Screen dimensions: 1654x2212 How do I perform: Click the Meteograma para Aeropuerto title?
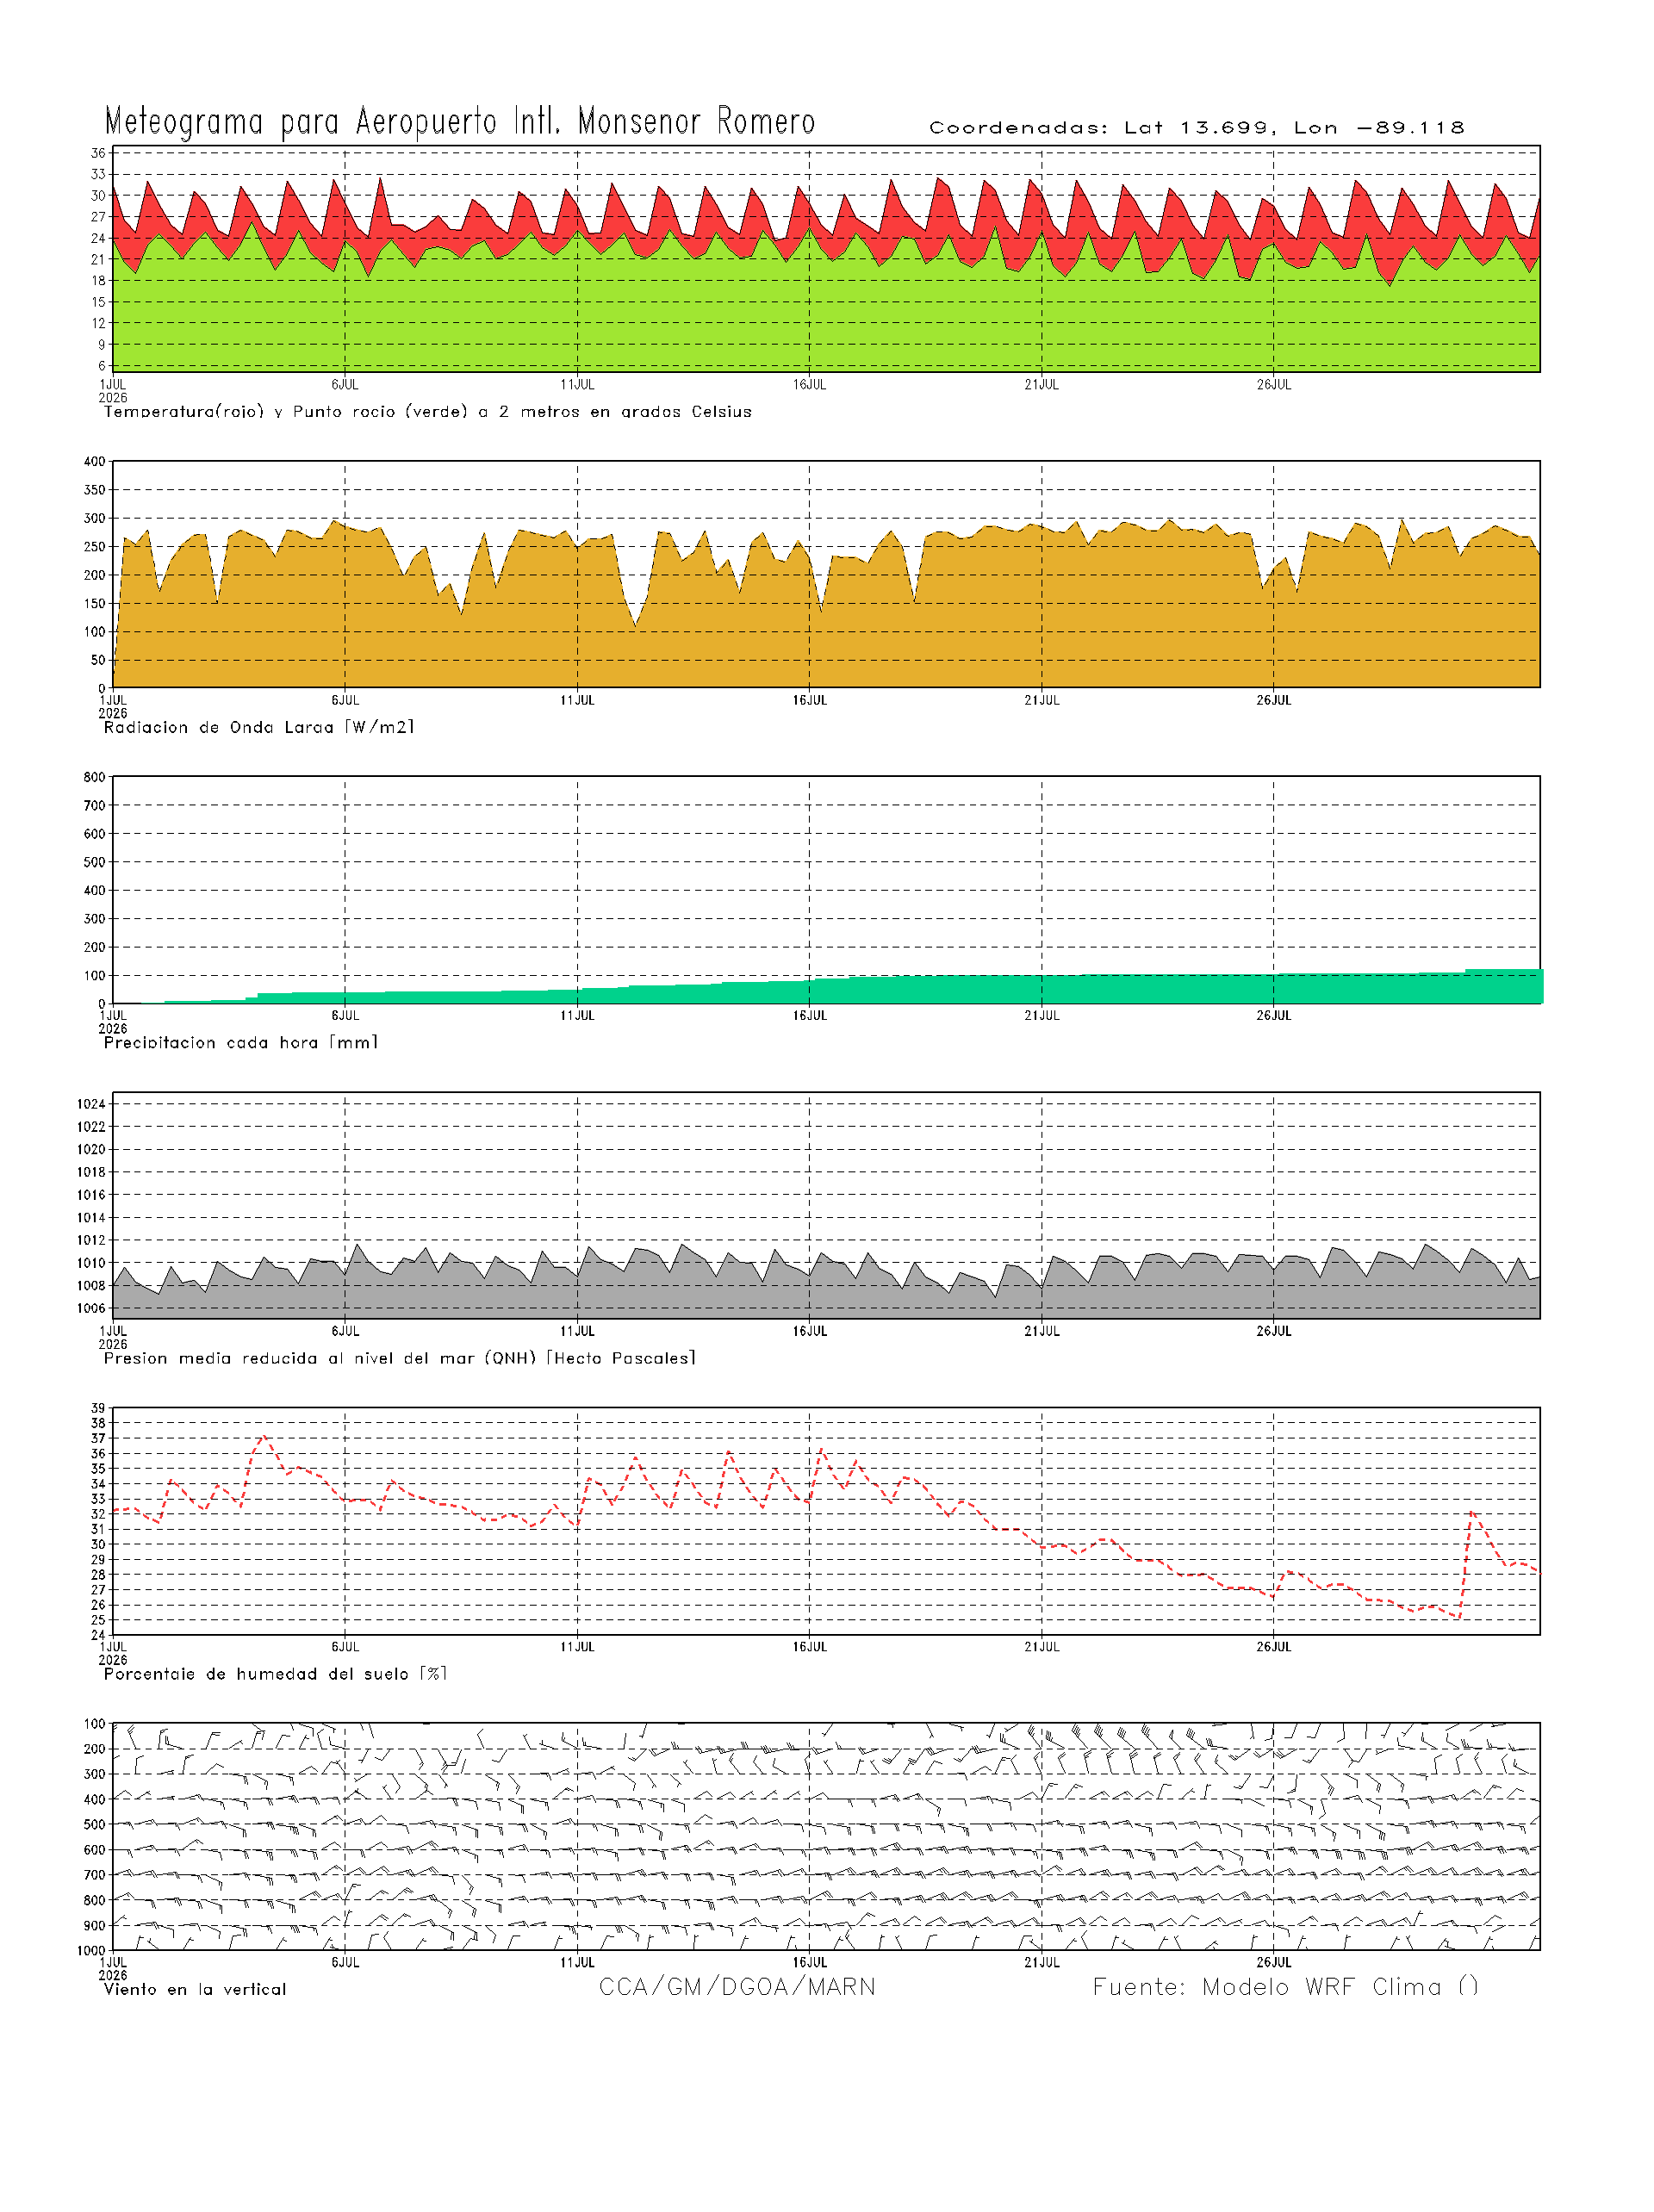460,122
